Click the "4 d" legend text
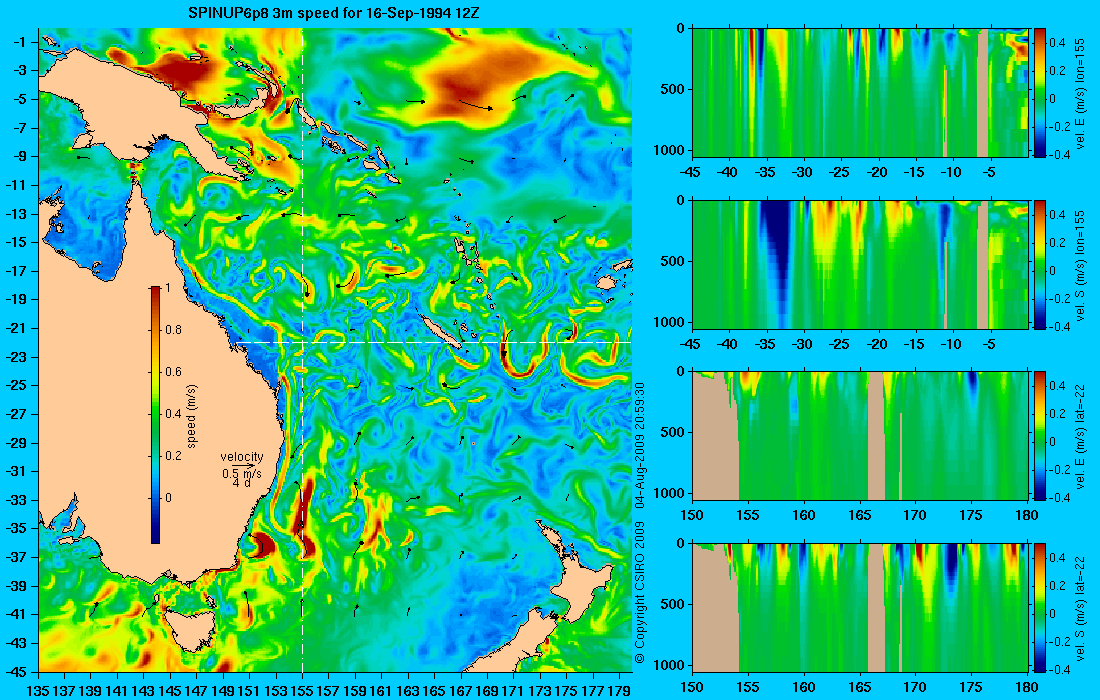1100x700 pixels. (x=241, y=483)
